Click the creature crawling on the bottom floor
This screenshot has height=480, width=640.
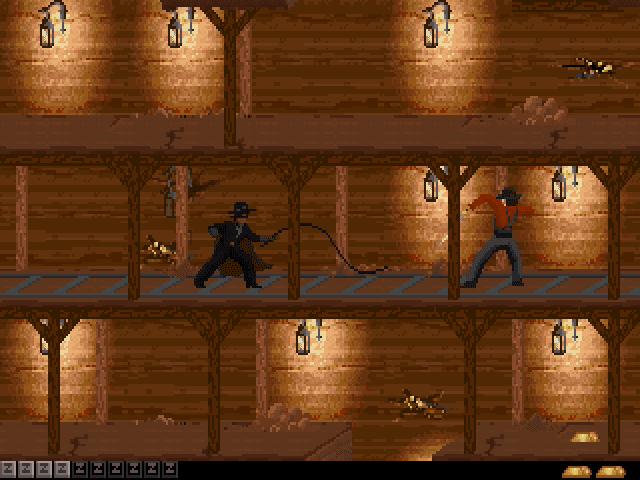pyautogui.click(x=420, y=403)
